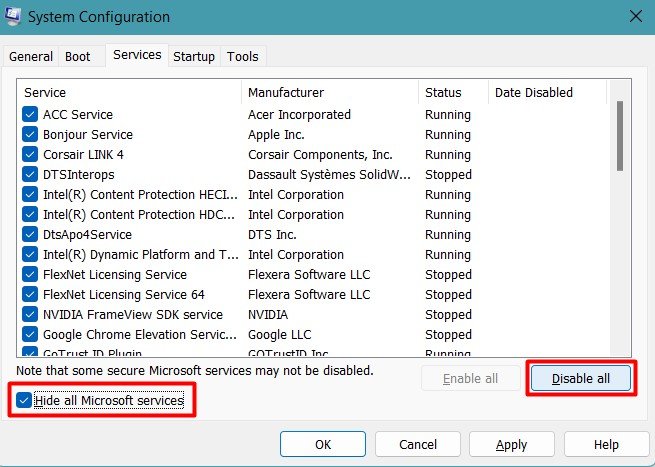Toggle Intel Content Protection HDC checkbox
The width and height of the screenshot is (655, 467).
click(30, 214)
